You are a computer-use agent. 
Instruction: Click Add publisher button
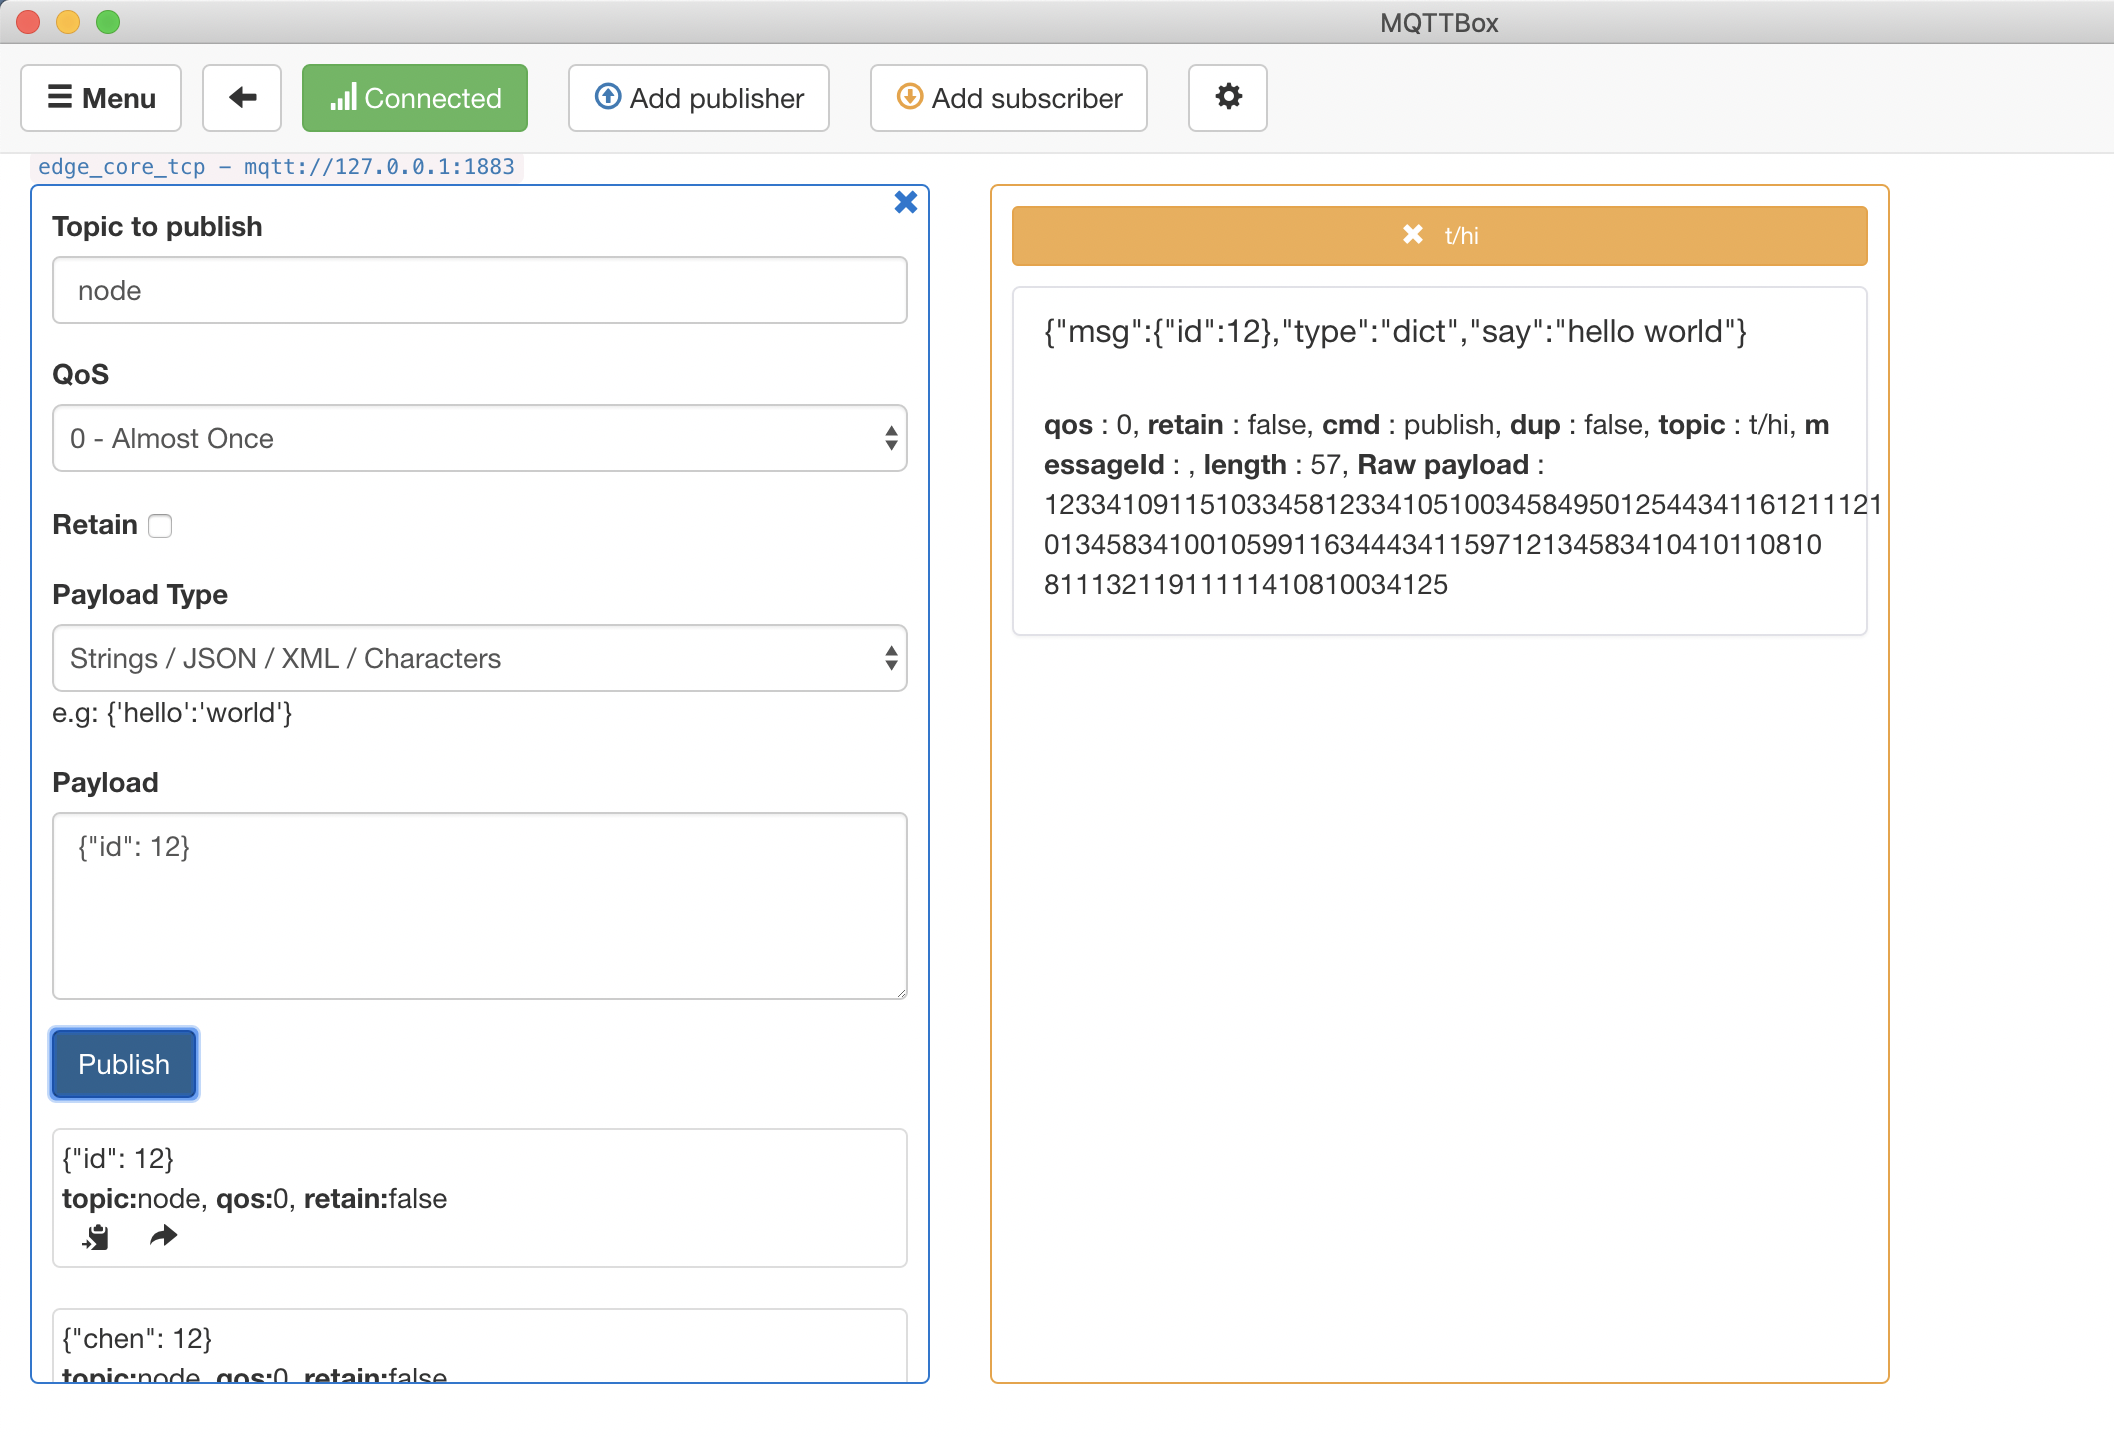[699, 98]
